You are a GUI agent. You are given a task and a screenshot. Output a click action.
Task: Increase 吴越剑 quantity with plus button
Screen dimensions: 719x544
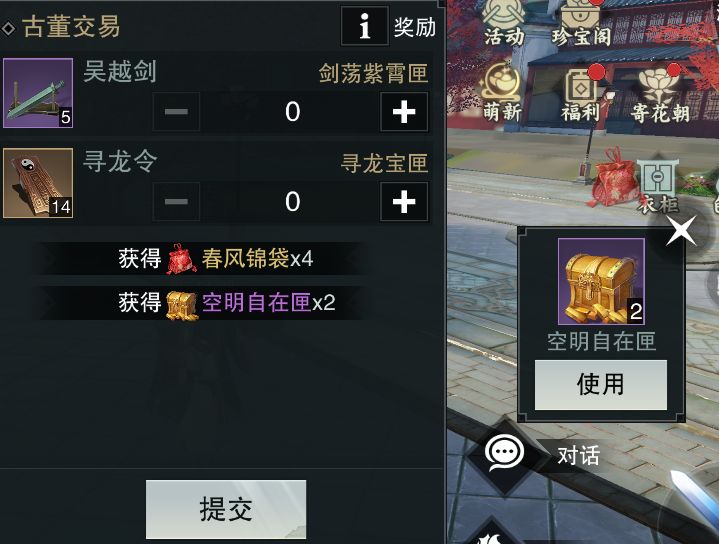pos(404,112)
